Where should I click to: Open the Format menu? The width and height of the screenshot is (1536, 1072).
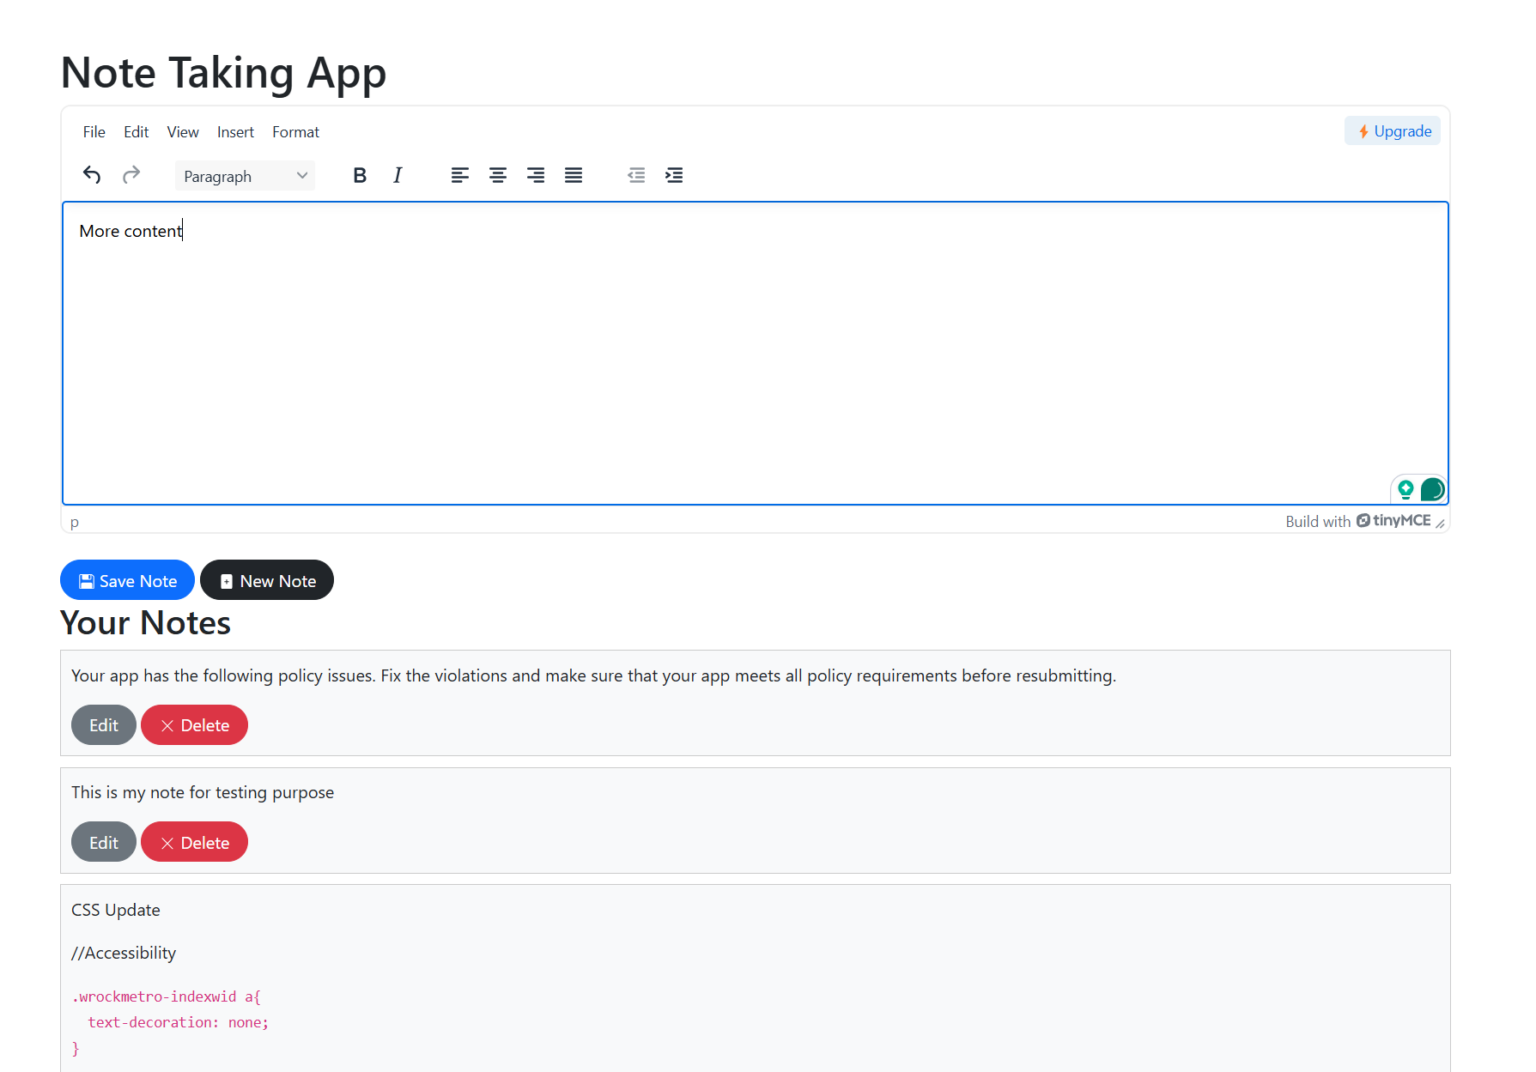(x=295, y=131)
